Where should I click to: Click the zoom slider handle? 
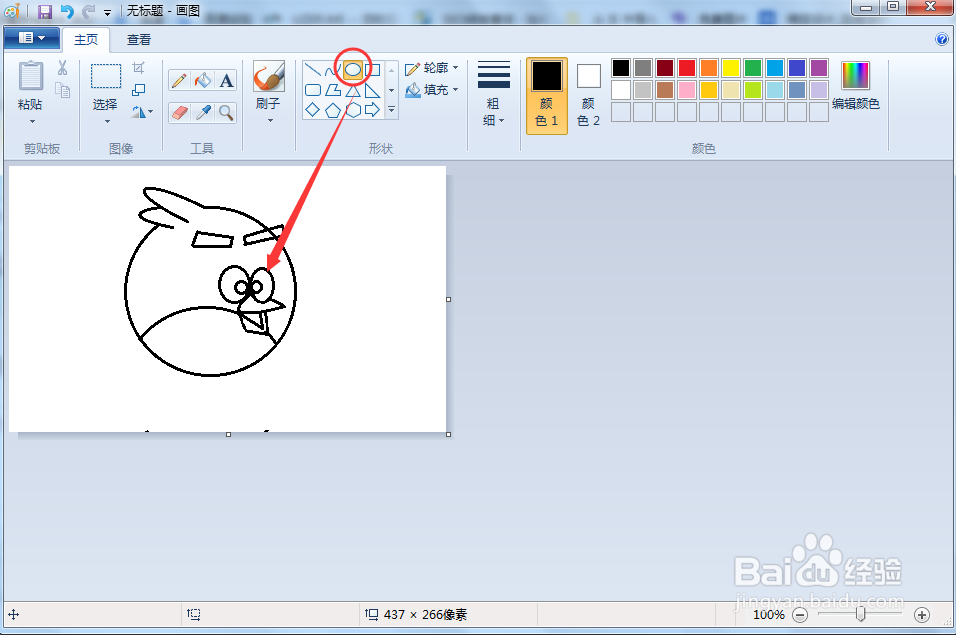click(x=860, y=614)
